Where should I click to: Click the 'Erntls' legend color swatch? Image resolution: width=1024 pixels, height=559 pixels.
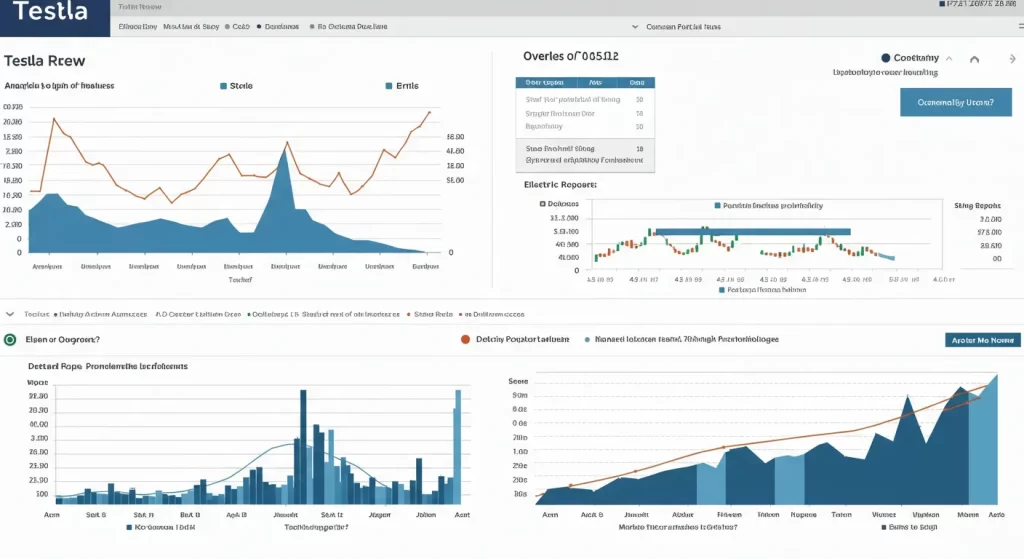click(x=389, y=86)
